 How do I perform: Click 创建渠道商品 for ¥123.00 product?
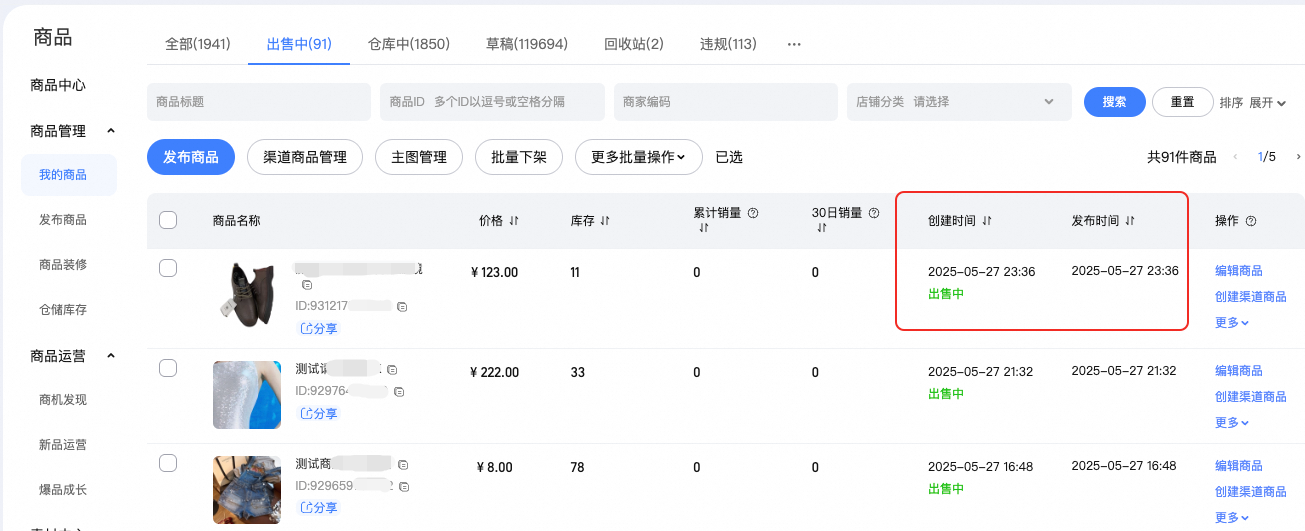point(1250,297)
